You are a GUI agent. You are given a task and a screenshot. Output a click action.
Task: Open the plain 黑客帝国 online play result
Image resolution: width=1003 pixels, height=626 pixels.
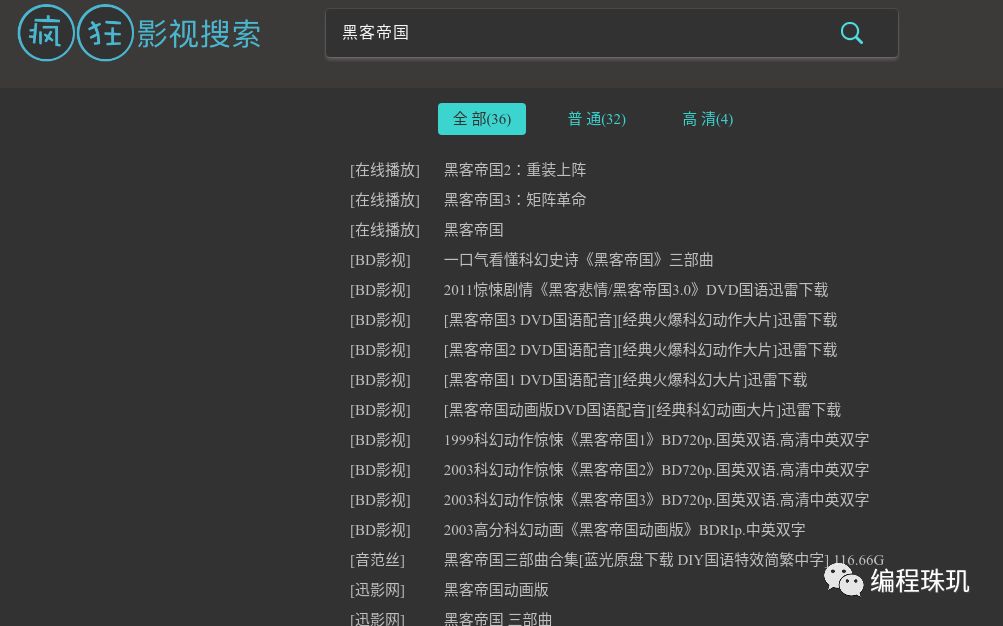(x=473, y=230)
